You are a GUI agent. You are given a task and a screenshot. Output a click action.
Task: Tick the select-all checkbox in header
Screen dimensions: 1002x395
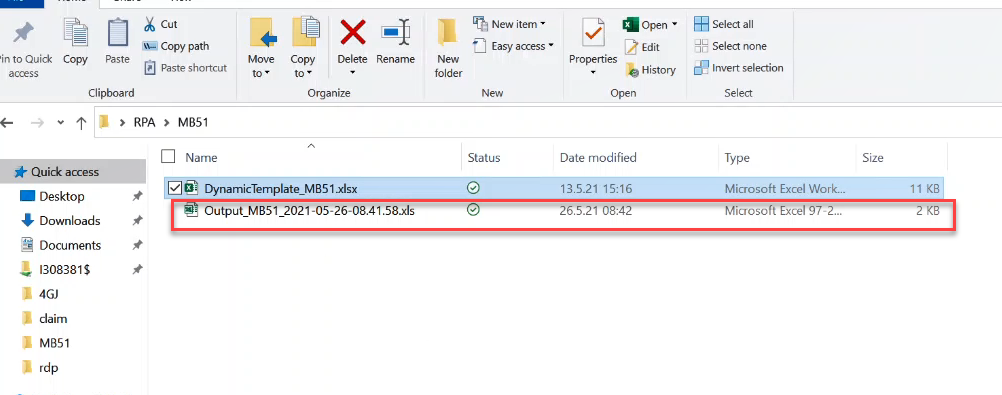(x=168, y=156)
